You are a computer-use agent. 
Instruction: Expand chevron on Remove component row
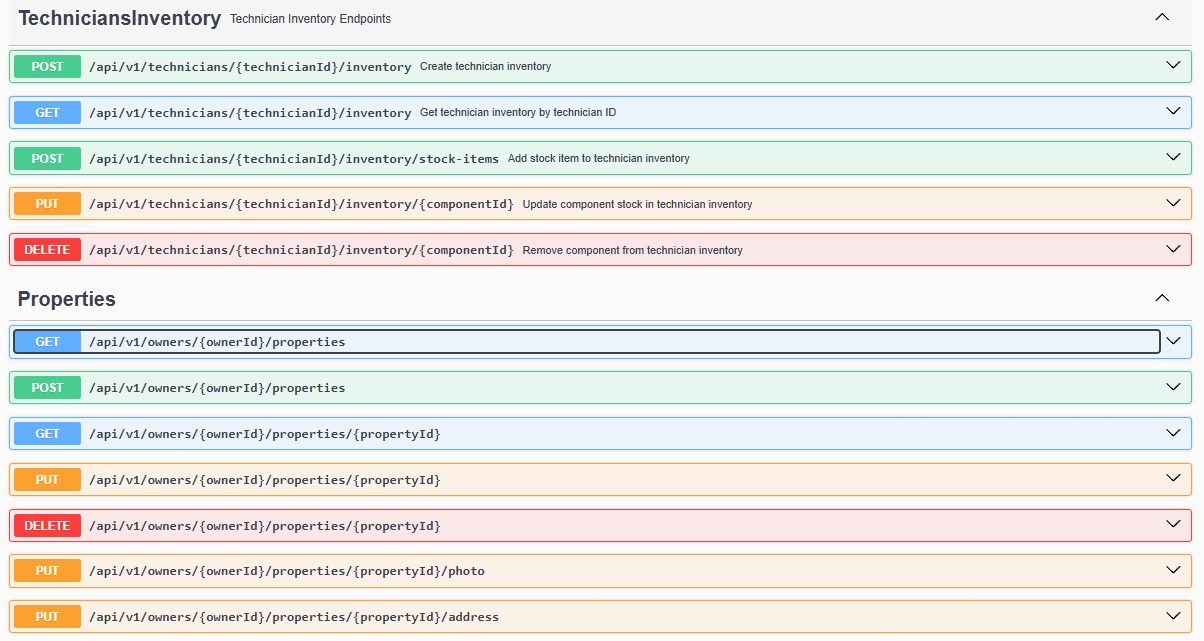pyautogui.click(x=1174, y=249)
